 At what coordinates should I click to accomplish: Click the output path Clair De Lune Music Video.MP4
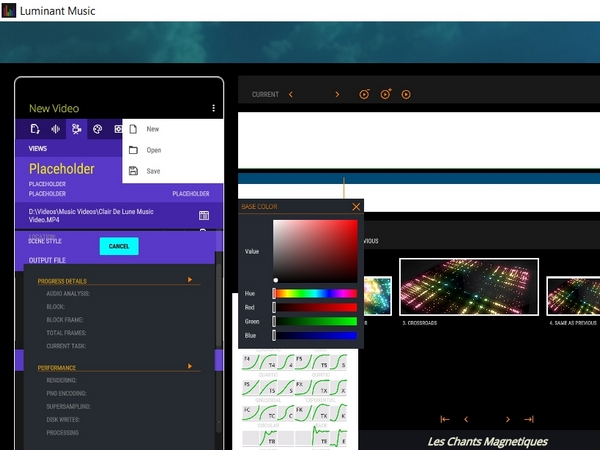tap(91, 215)
